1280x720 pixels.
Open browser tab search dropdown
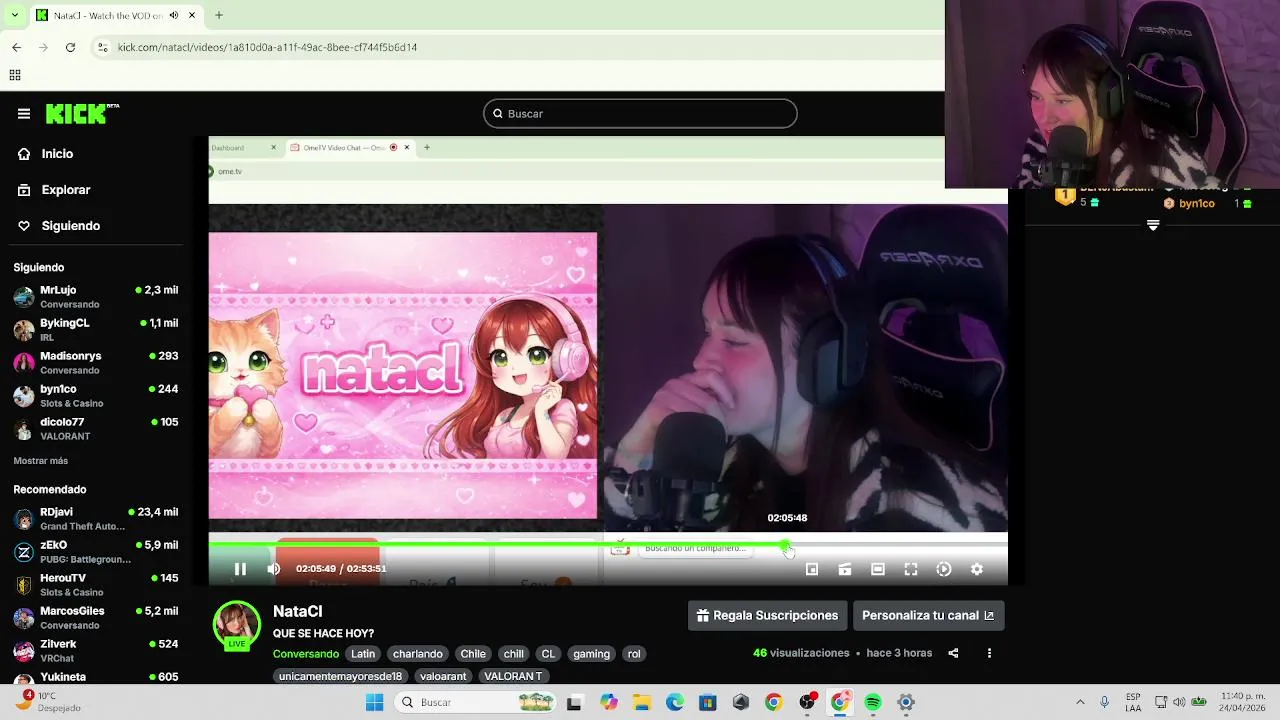14,15
